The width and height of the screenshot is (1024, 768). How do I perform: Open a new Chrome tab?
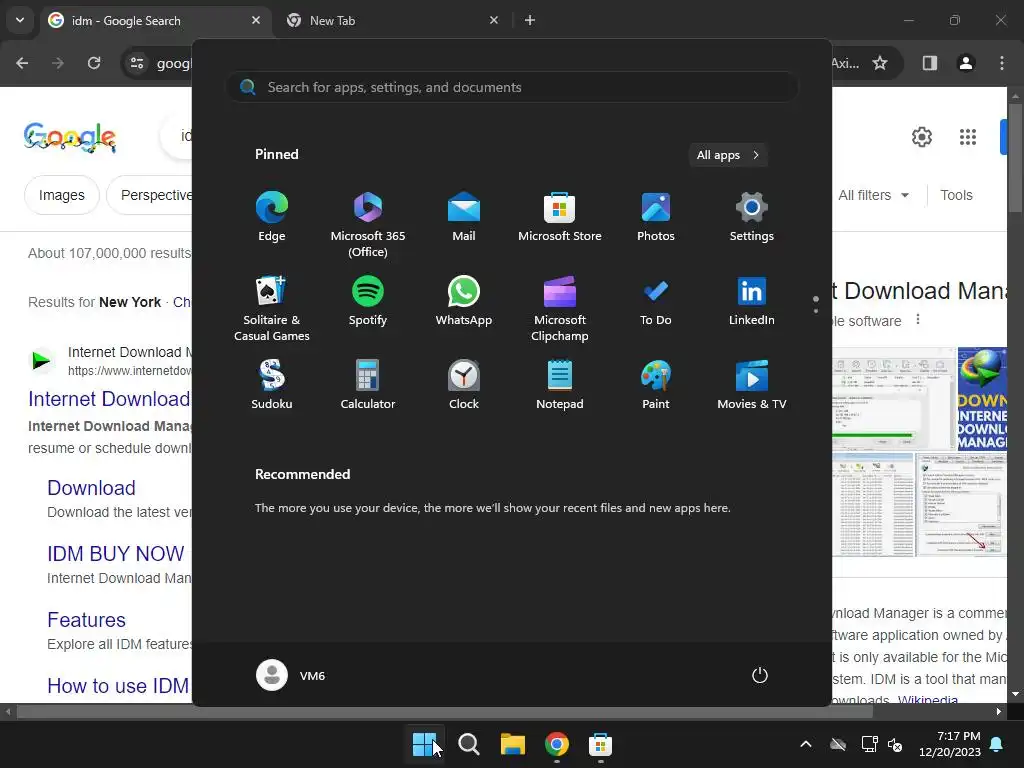tap(530, 20)
